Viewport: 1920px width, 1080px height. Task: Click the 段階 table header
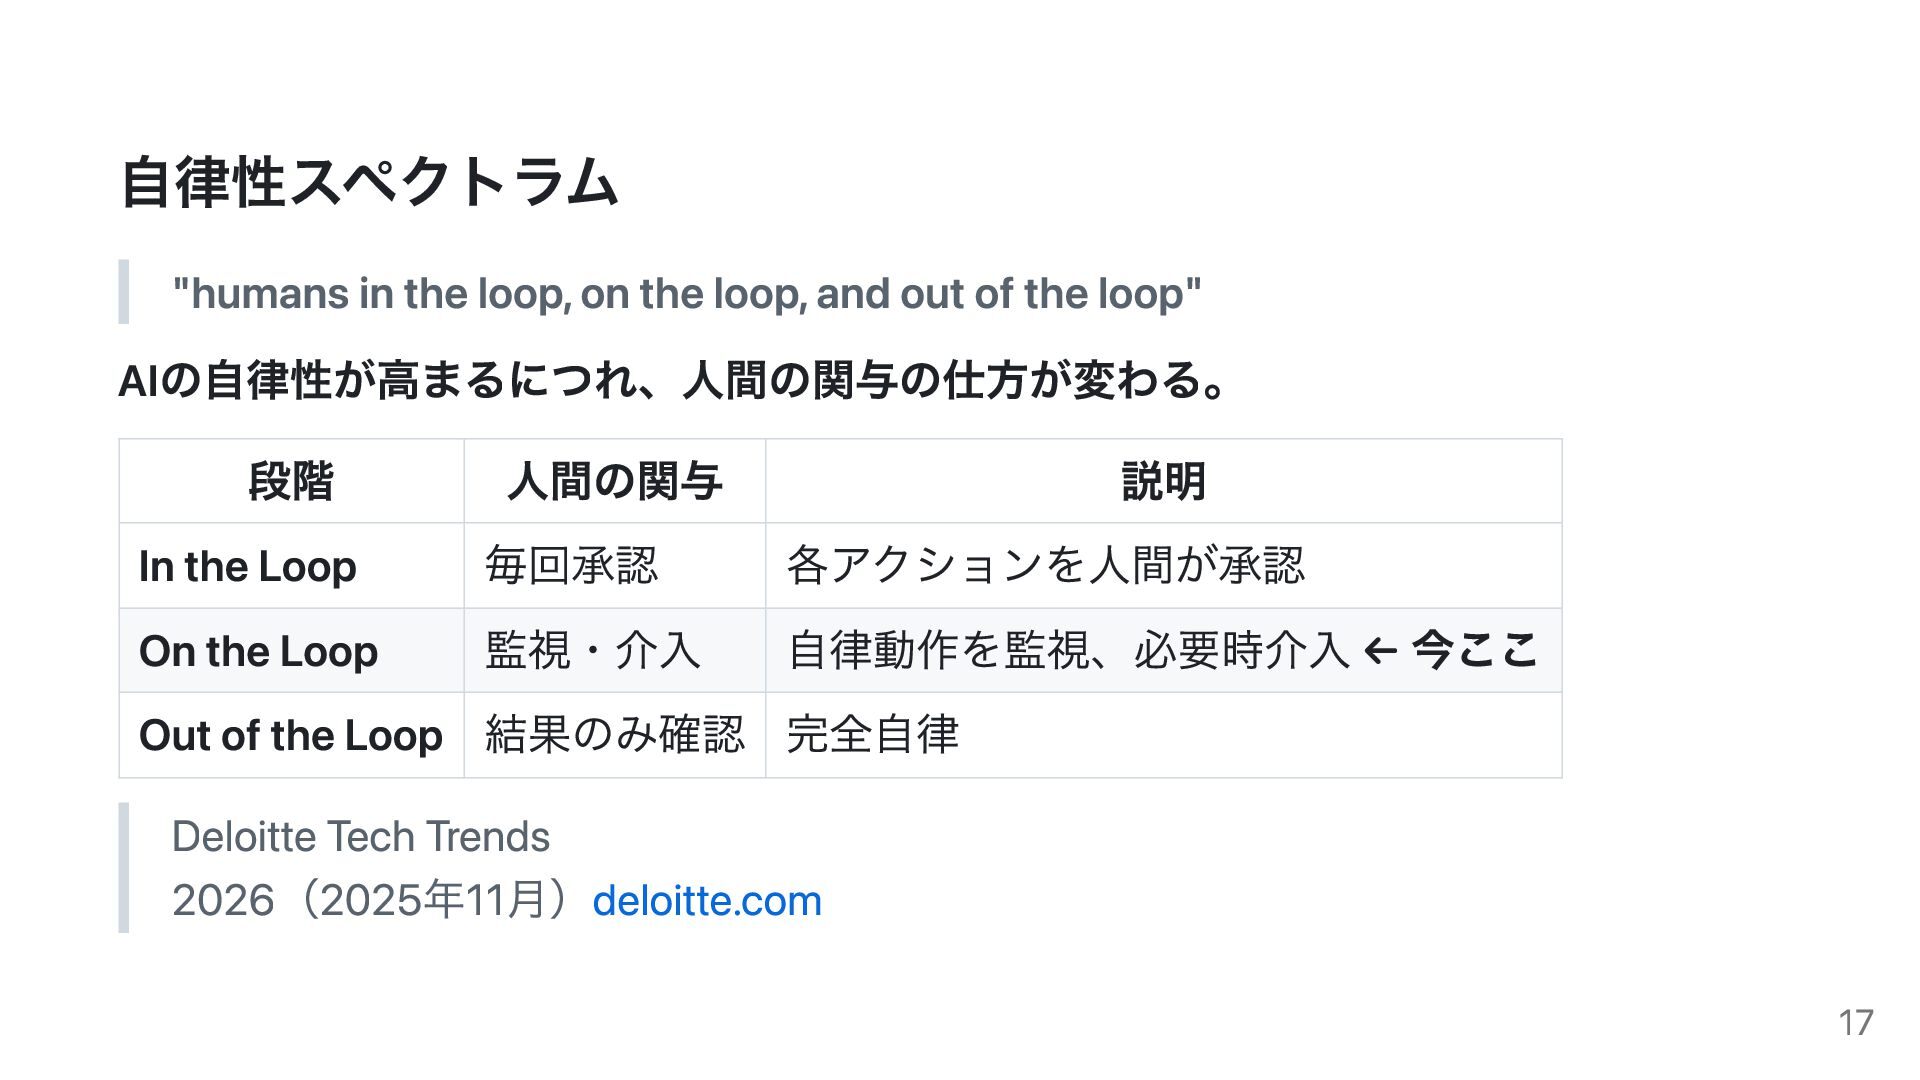click(291, 481)
